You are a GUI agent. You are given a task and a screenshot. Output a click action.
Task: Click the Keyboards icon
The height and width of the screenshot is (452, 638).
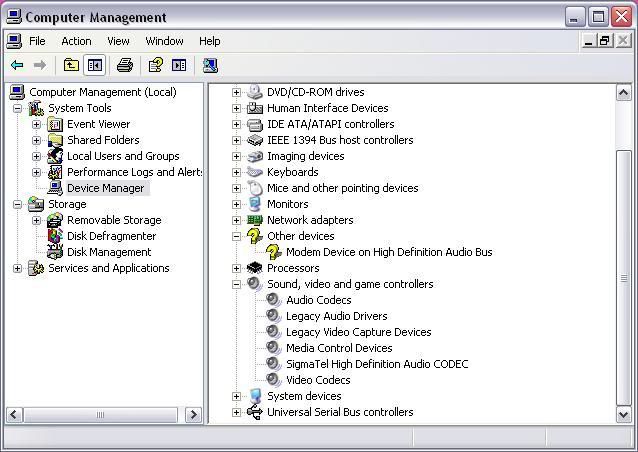pyautogui.click(x=255, y=172)
